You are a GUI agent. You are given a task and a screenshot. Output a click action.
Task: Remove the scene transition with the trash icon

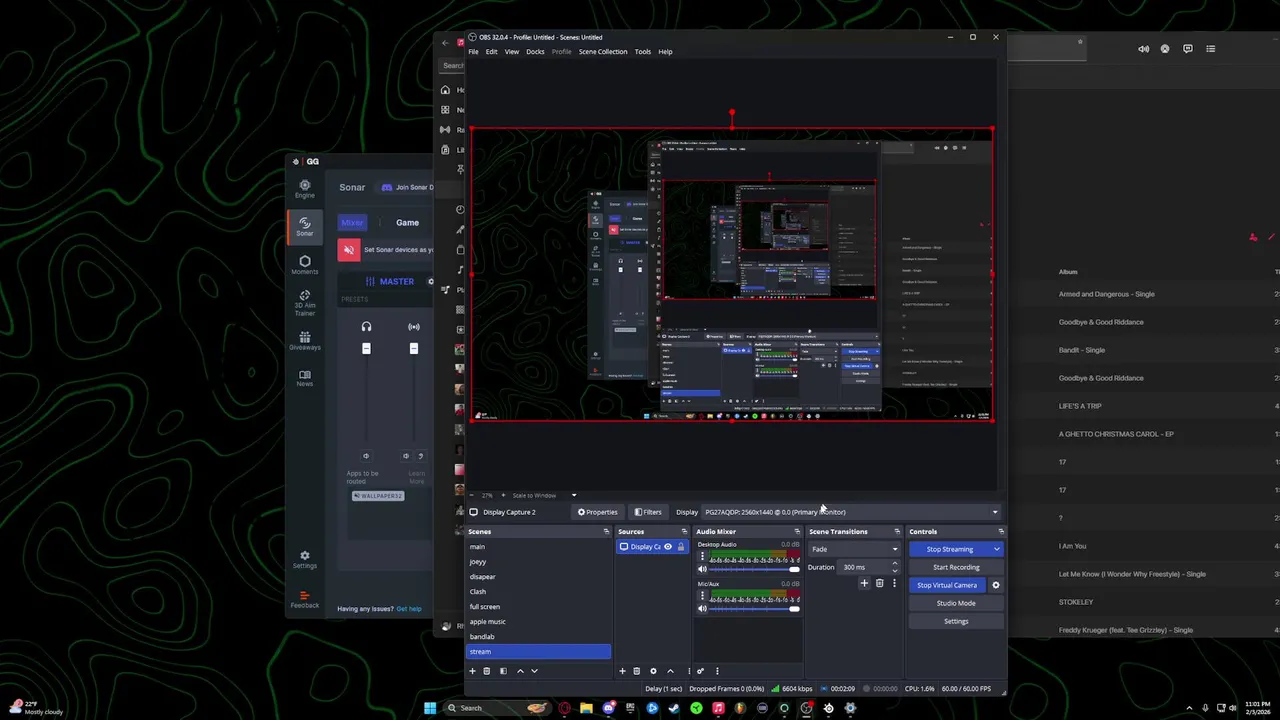(x=879, y=583)
